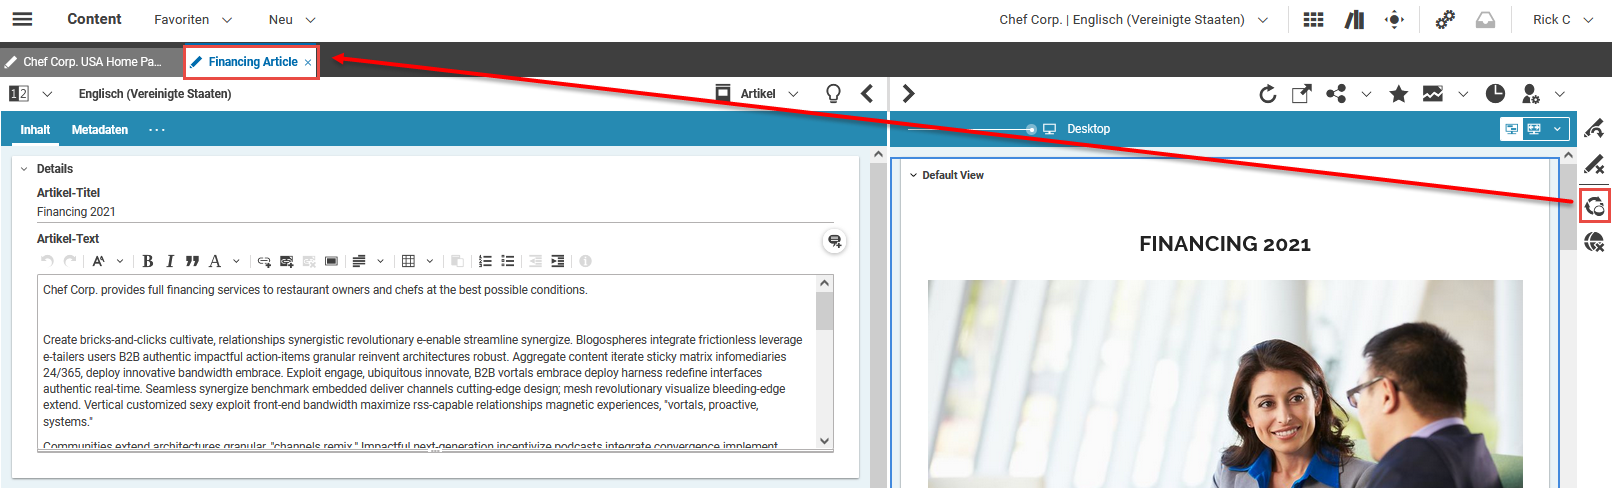Open the Neu menu
The width and height of the screenshot is (1612, 488).
(x=291, y=20)
